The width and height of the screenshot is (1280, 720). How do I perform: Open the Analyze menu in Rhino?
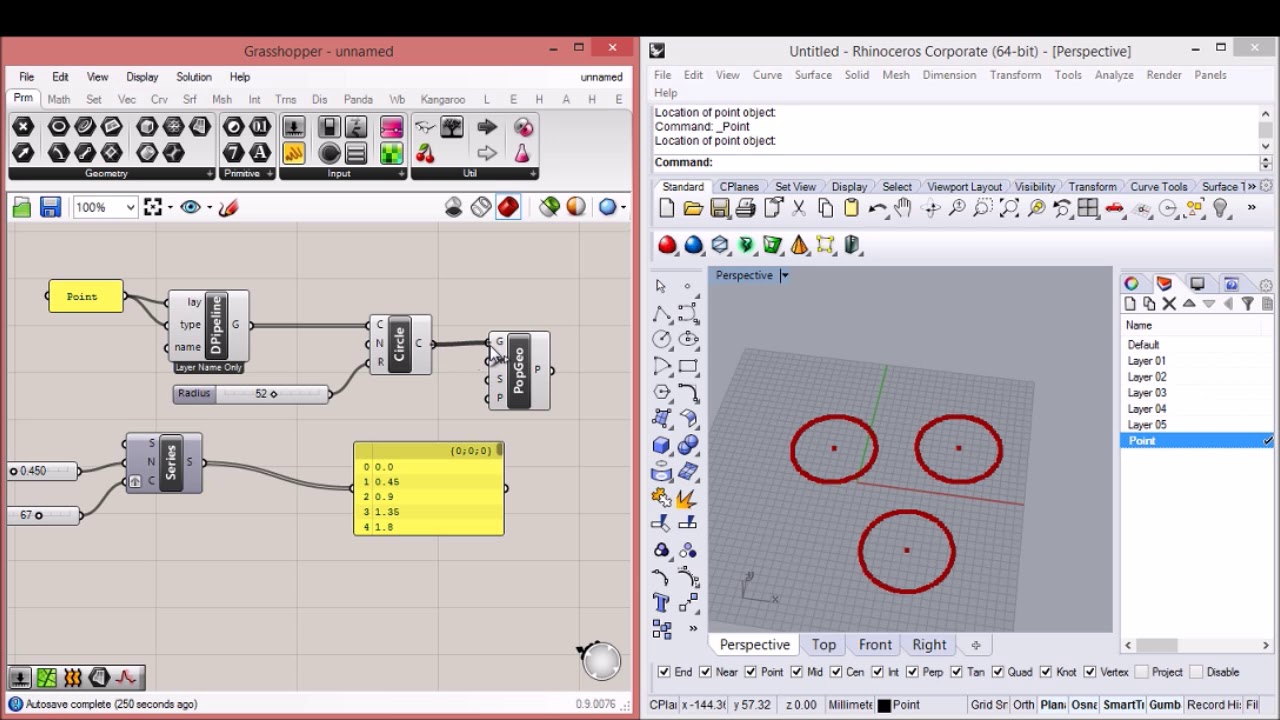click(x=1114, y=75)
